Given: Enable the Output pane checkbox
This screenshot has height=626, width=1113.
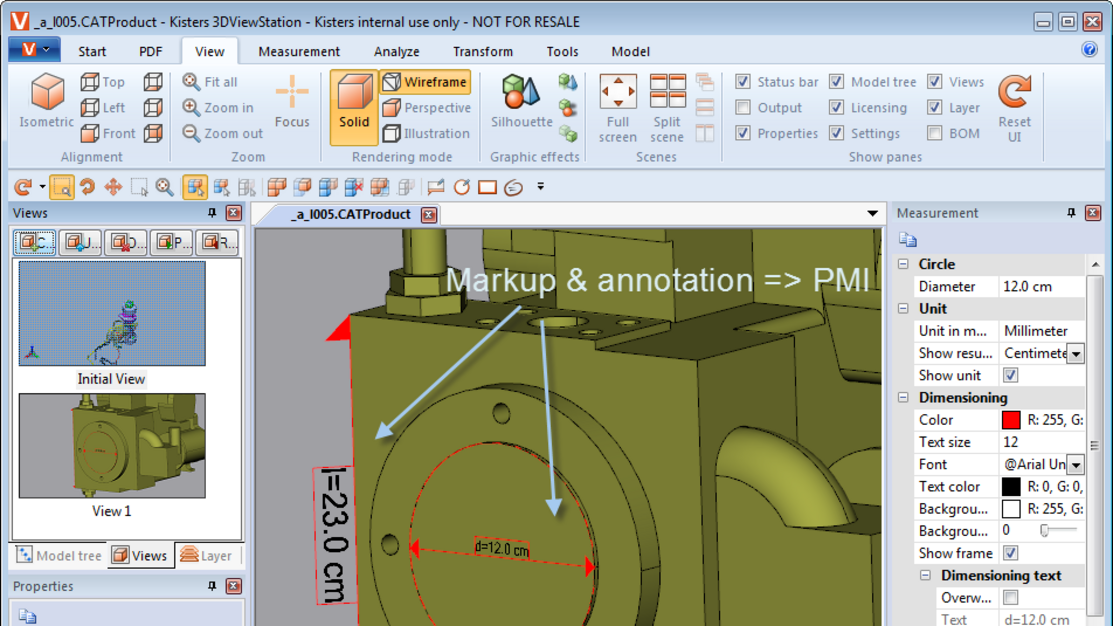Looking at the screenshot, I should pos(742,107).
